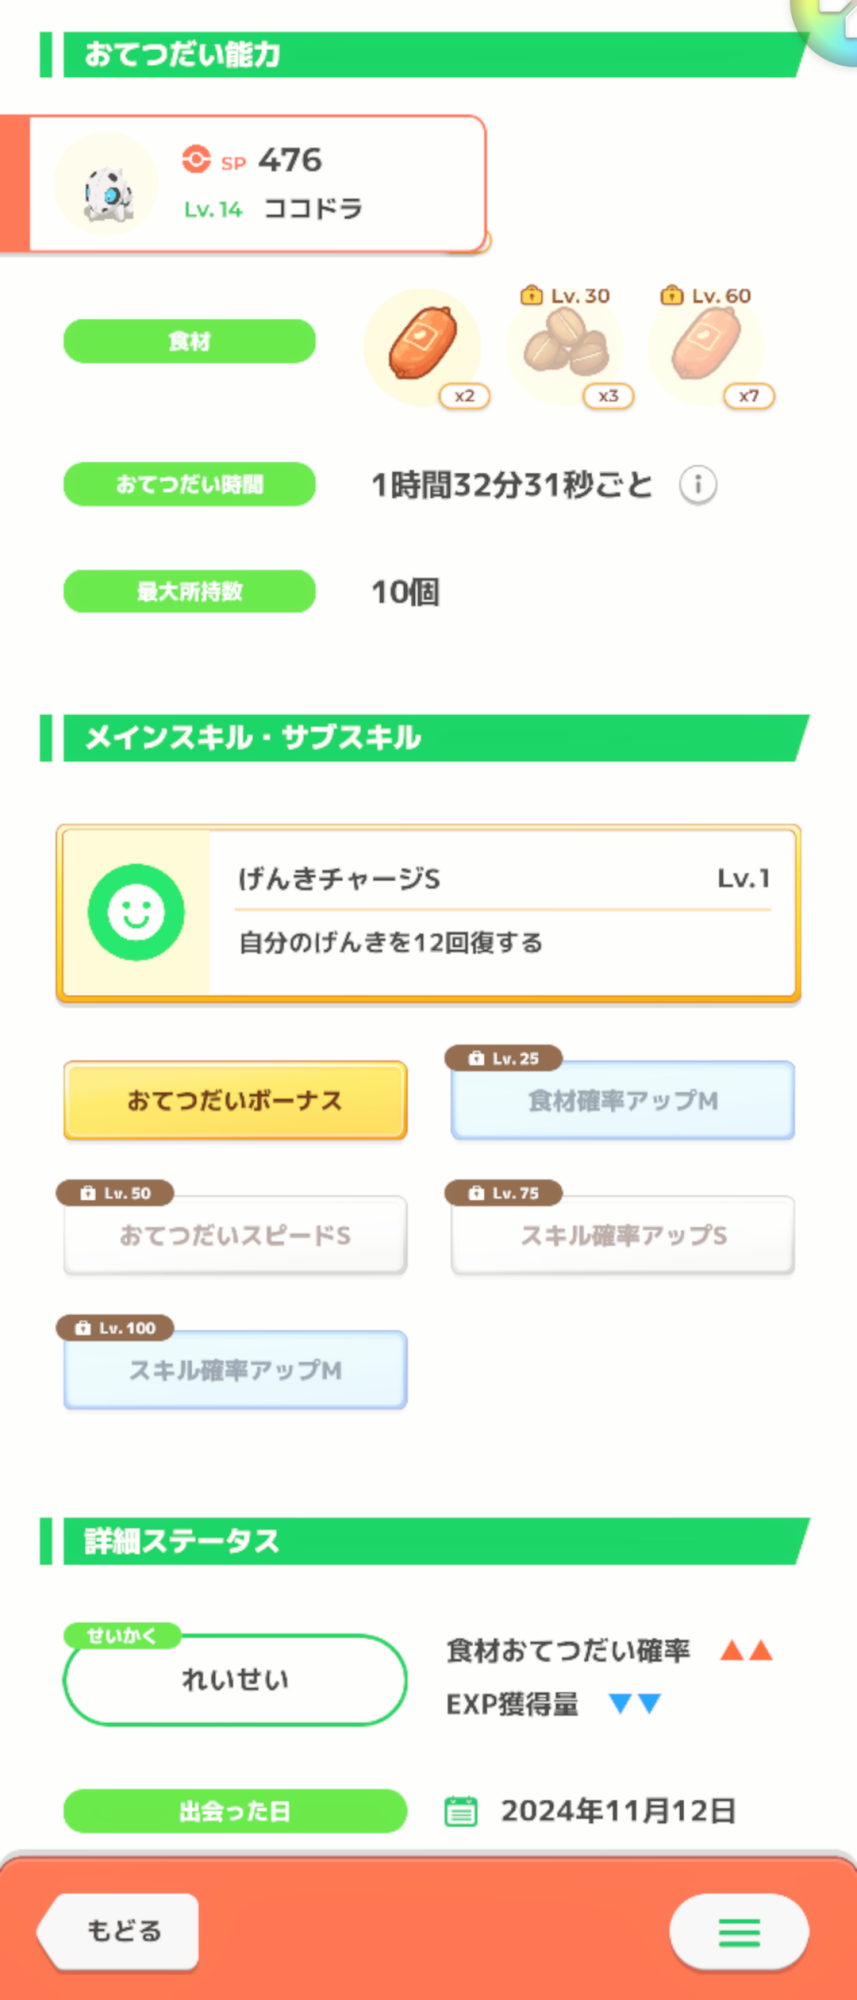Tap the locked スキル確率アップM sub skill
Image resolution: width=857 pixels, height=2000 pixels.
click(x=235, y=1370)
